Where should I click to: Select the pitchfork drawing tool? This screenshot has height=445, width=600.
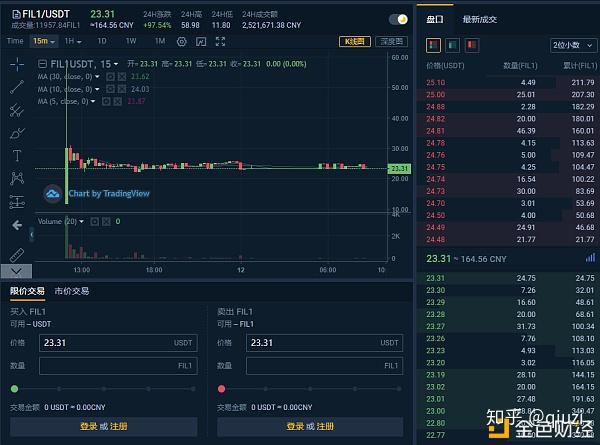(17, 110)
